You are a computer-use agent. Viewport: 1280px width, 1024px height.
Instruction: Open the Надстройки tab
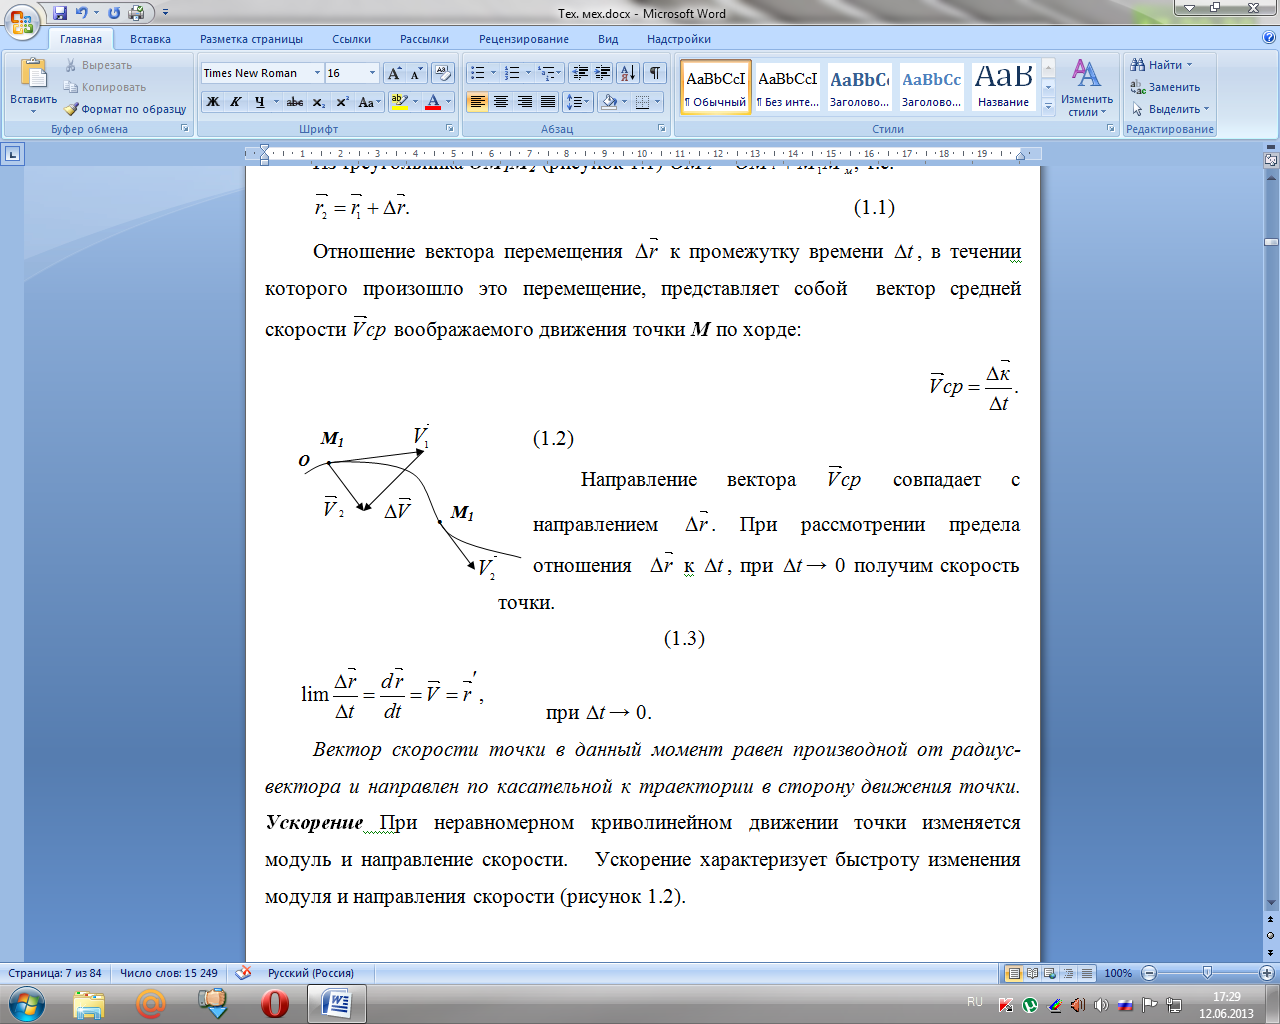(x=679, y=39)
